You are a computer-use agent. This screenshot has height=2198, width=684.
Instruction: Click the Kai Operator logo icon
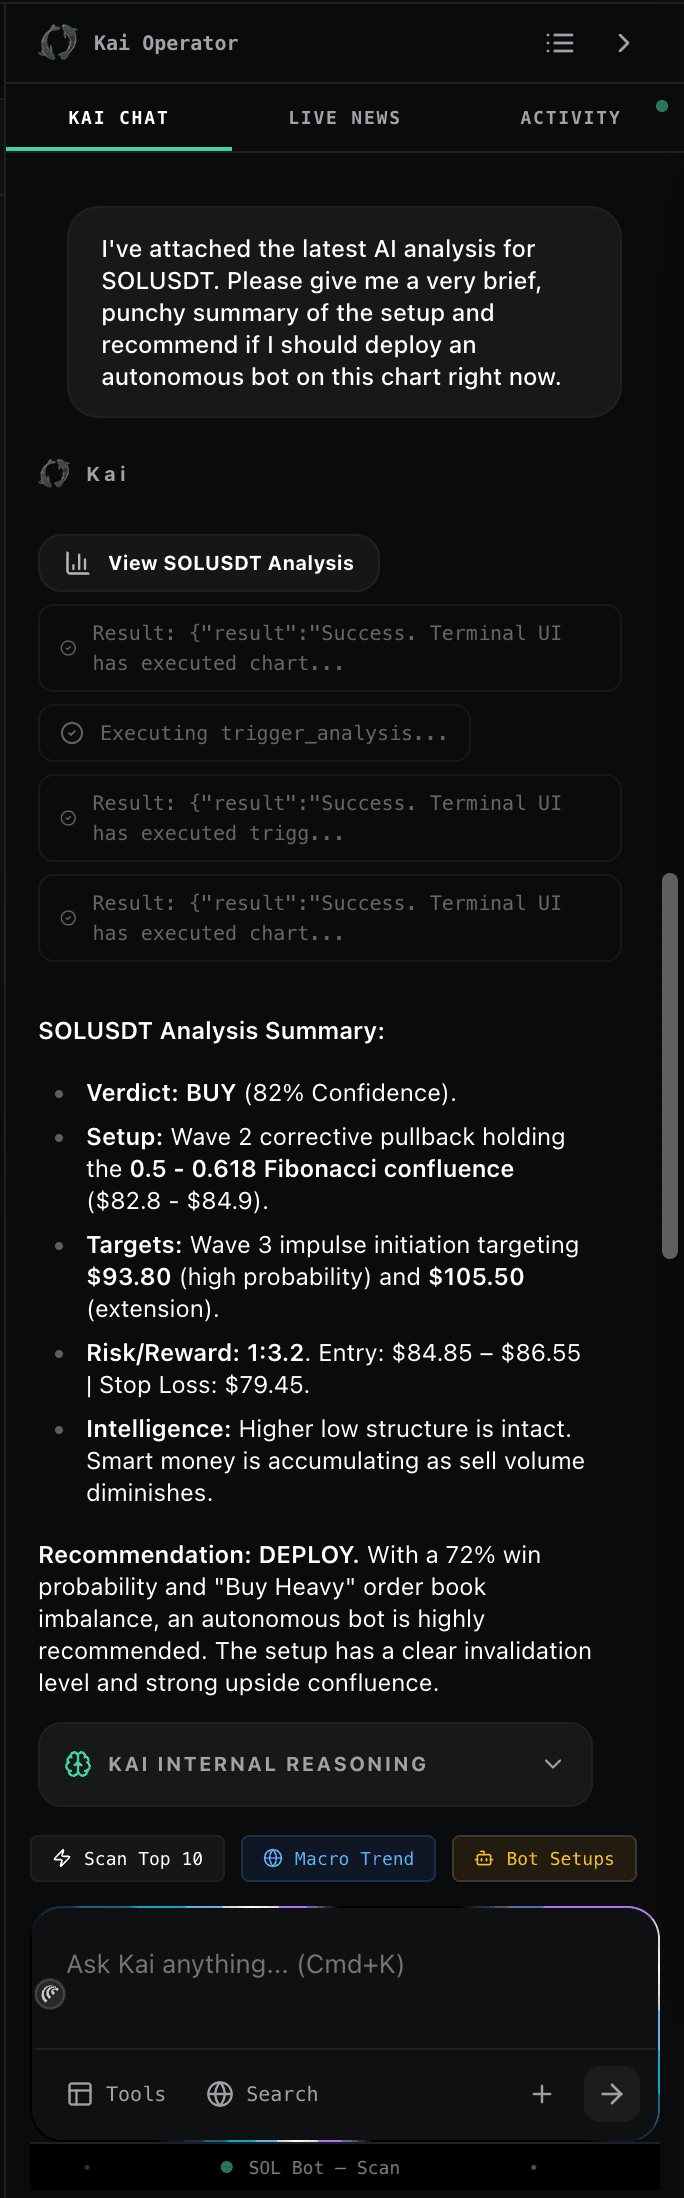coord(57,43)
